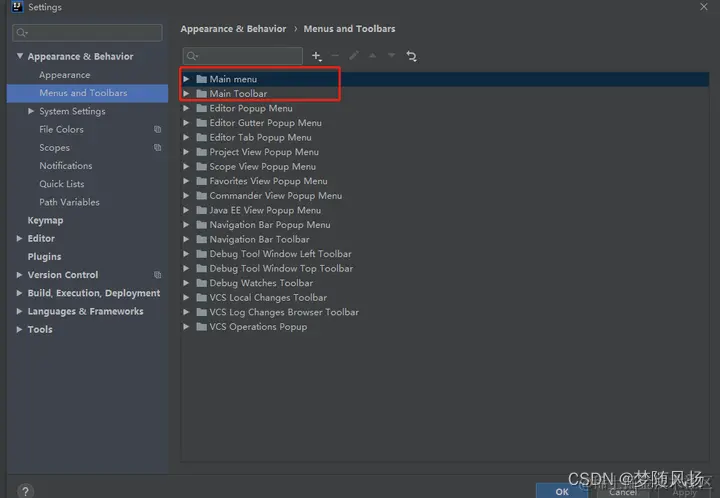Click the move down arrow icon
This screenshot has width=720, height=498.
click(391, 56)
